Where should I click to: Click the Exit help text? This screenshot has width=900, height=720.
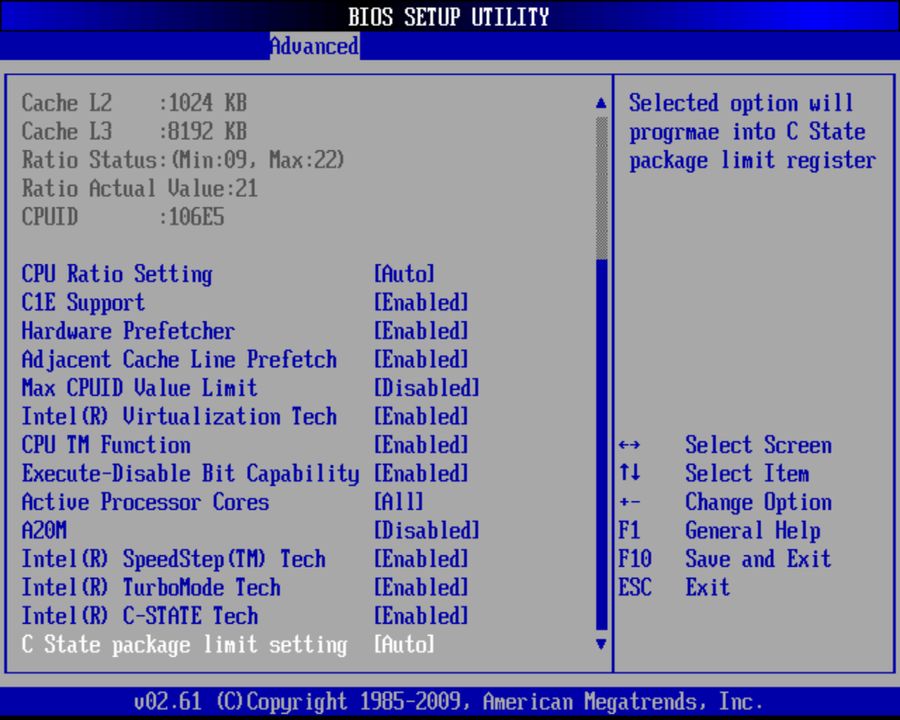point(707,587)
